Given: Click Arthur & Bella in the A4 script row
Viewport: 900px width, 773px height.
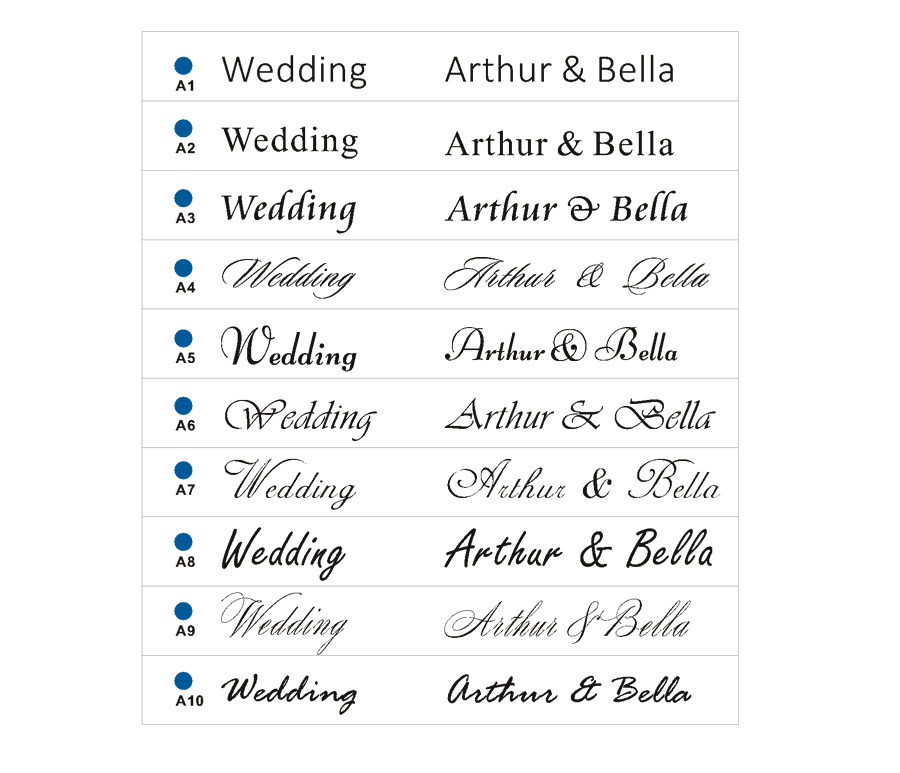Looking at the screenshot, I should pyautogui.click(x=577, y=276).
